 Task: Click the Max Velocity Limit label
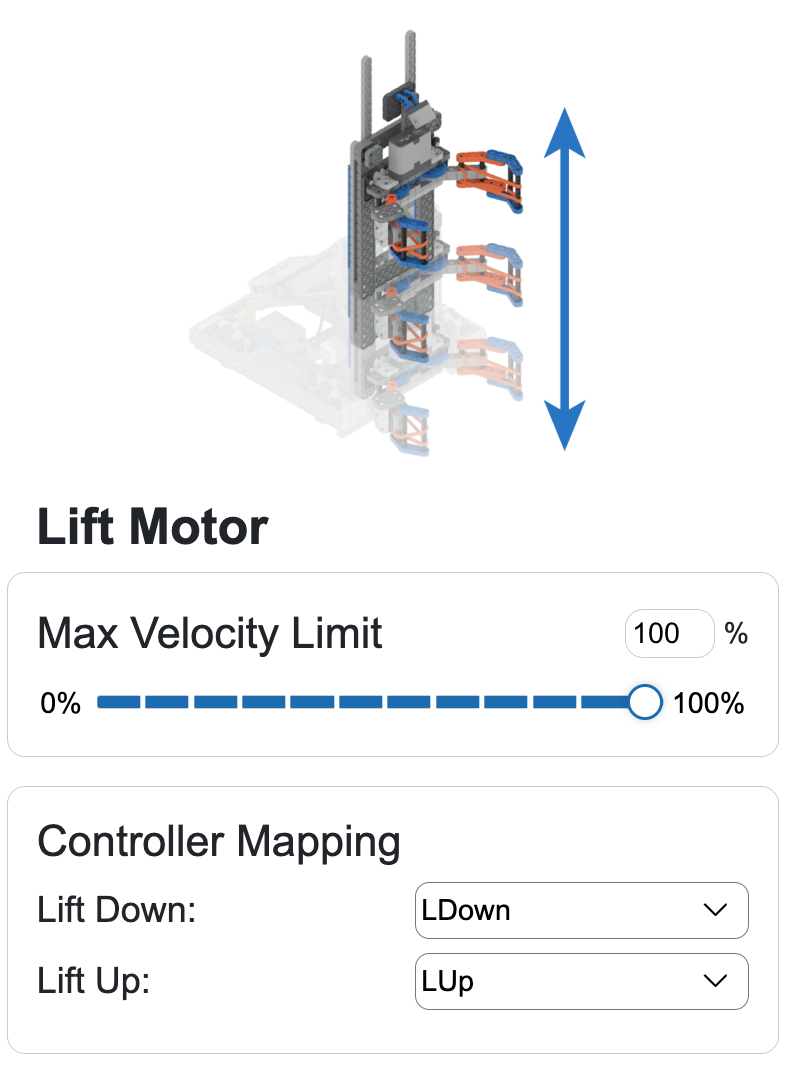tap(209, 633)
